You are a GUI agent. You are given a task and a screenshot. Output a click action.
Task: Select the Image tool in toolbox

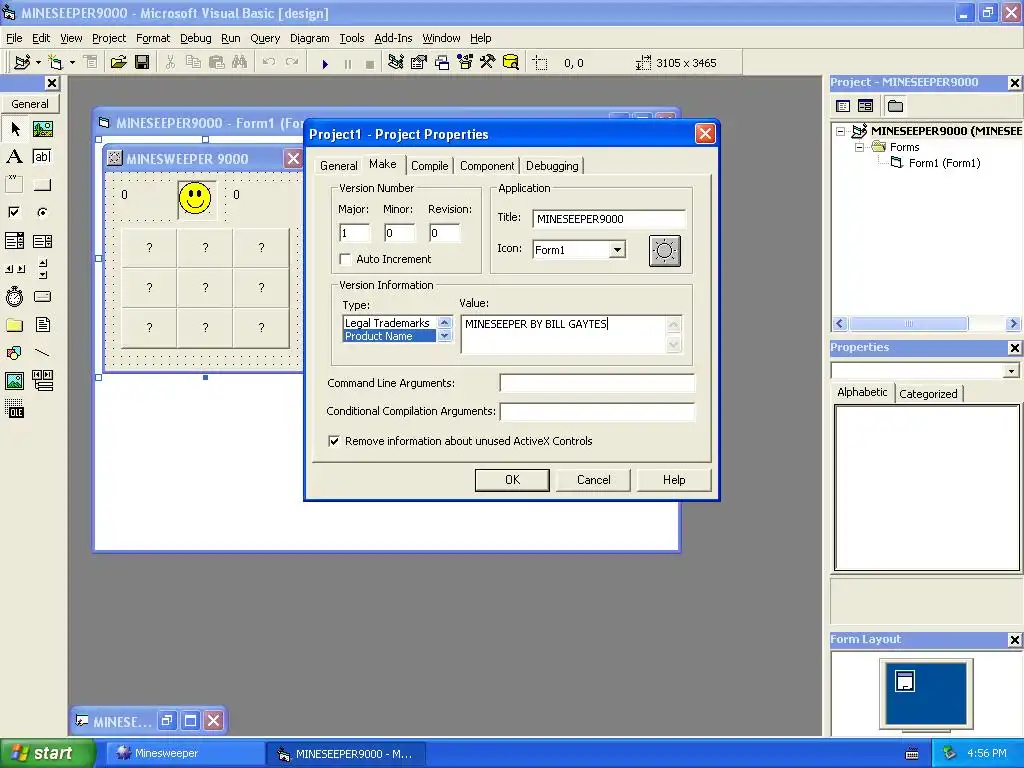(x=14, y=380)
